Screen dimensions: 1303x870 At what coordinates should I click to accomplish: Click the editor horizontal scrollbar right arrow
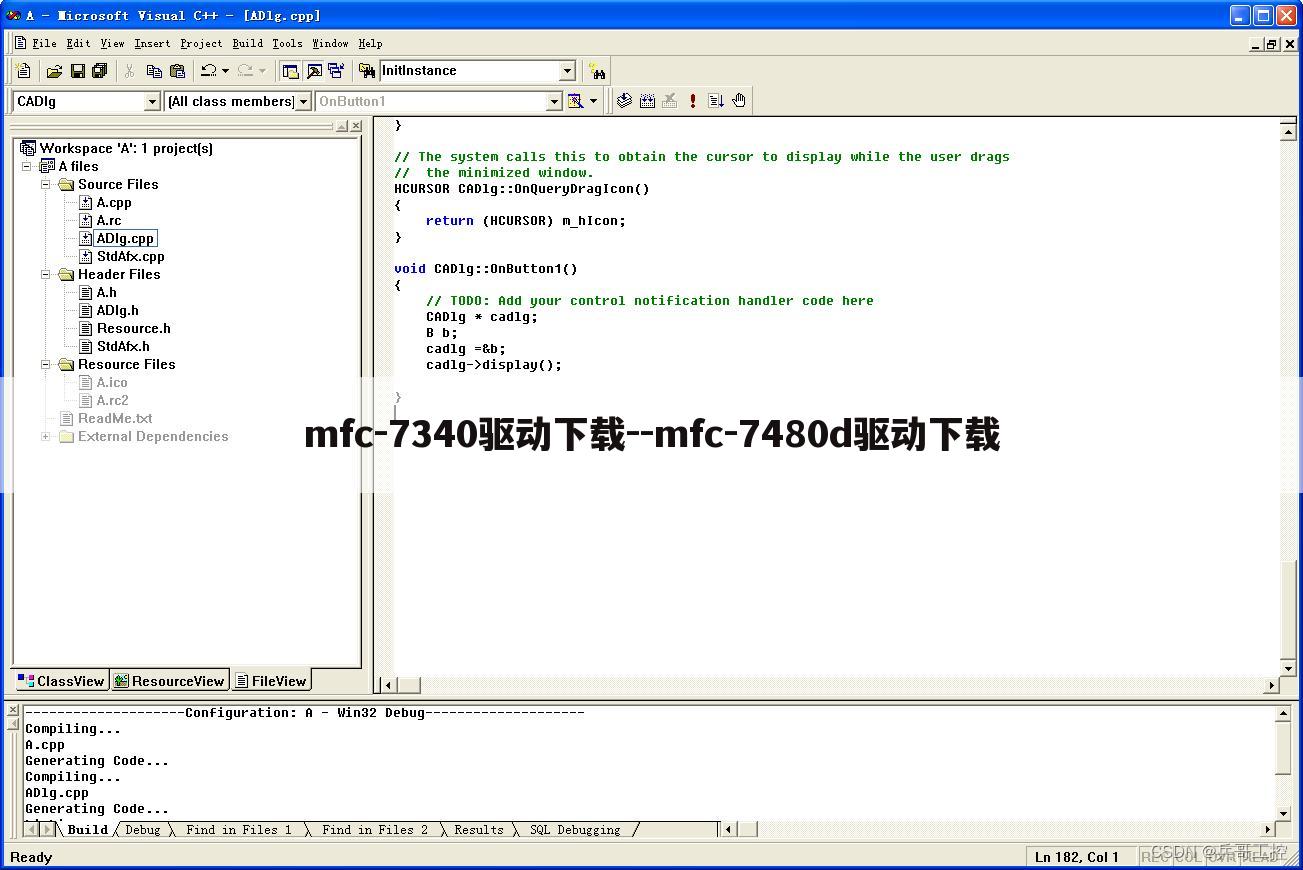(x=1272, y=685)
